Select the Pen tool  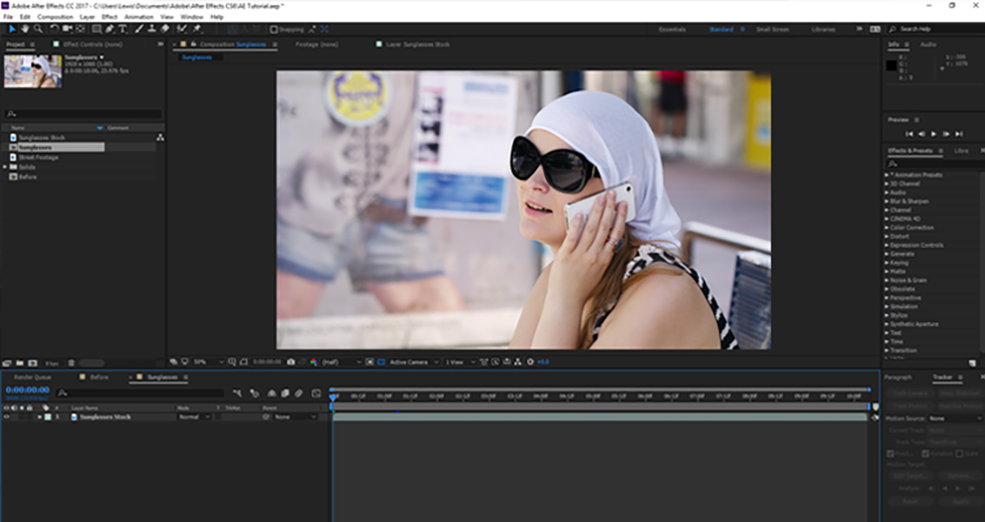tap(110, 29)
